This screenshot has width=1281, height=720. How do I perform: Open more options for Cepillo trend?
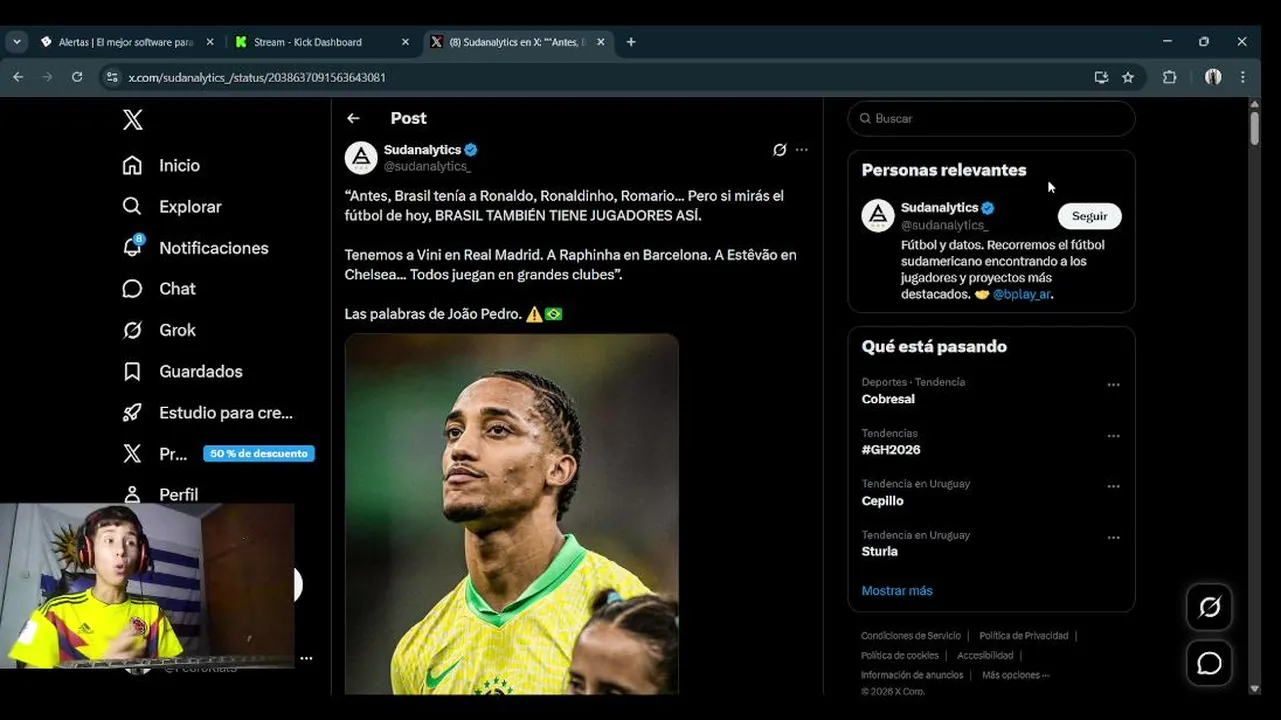tap(1113, 487)
